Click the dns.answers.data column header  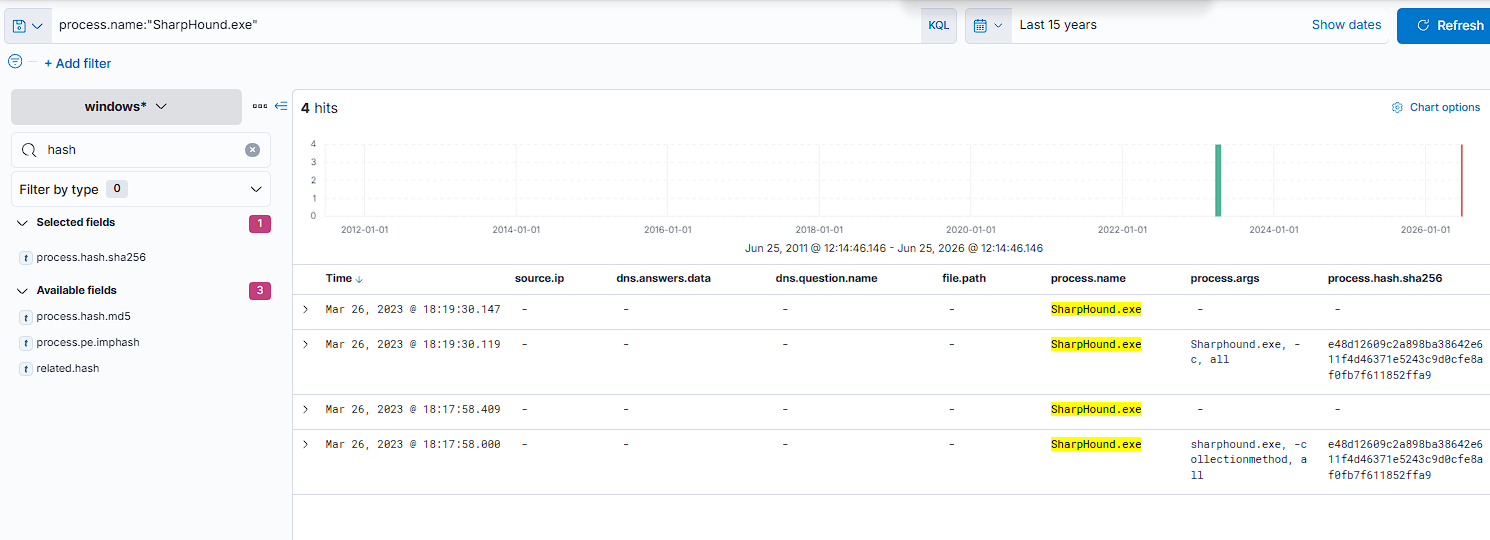coord(663,278)
